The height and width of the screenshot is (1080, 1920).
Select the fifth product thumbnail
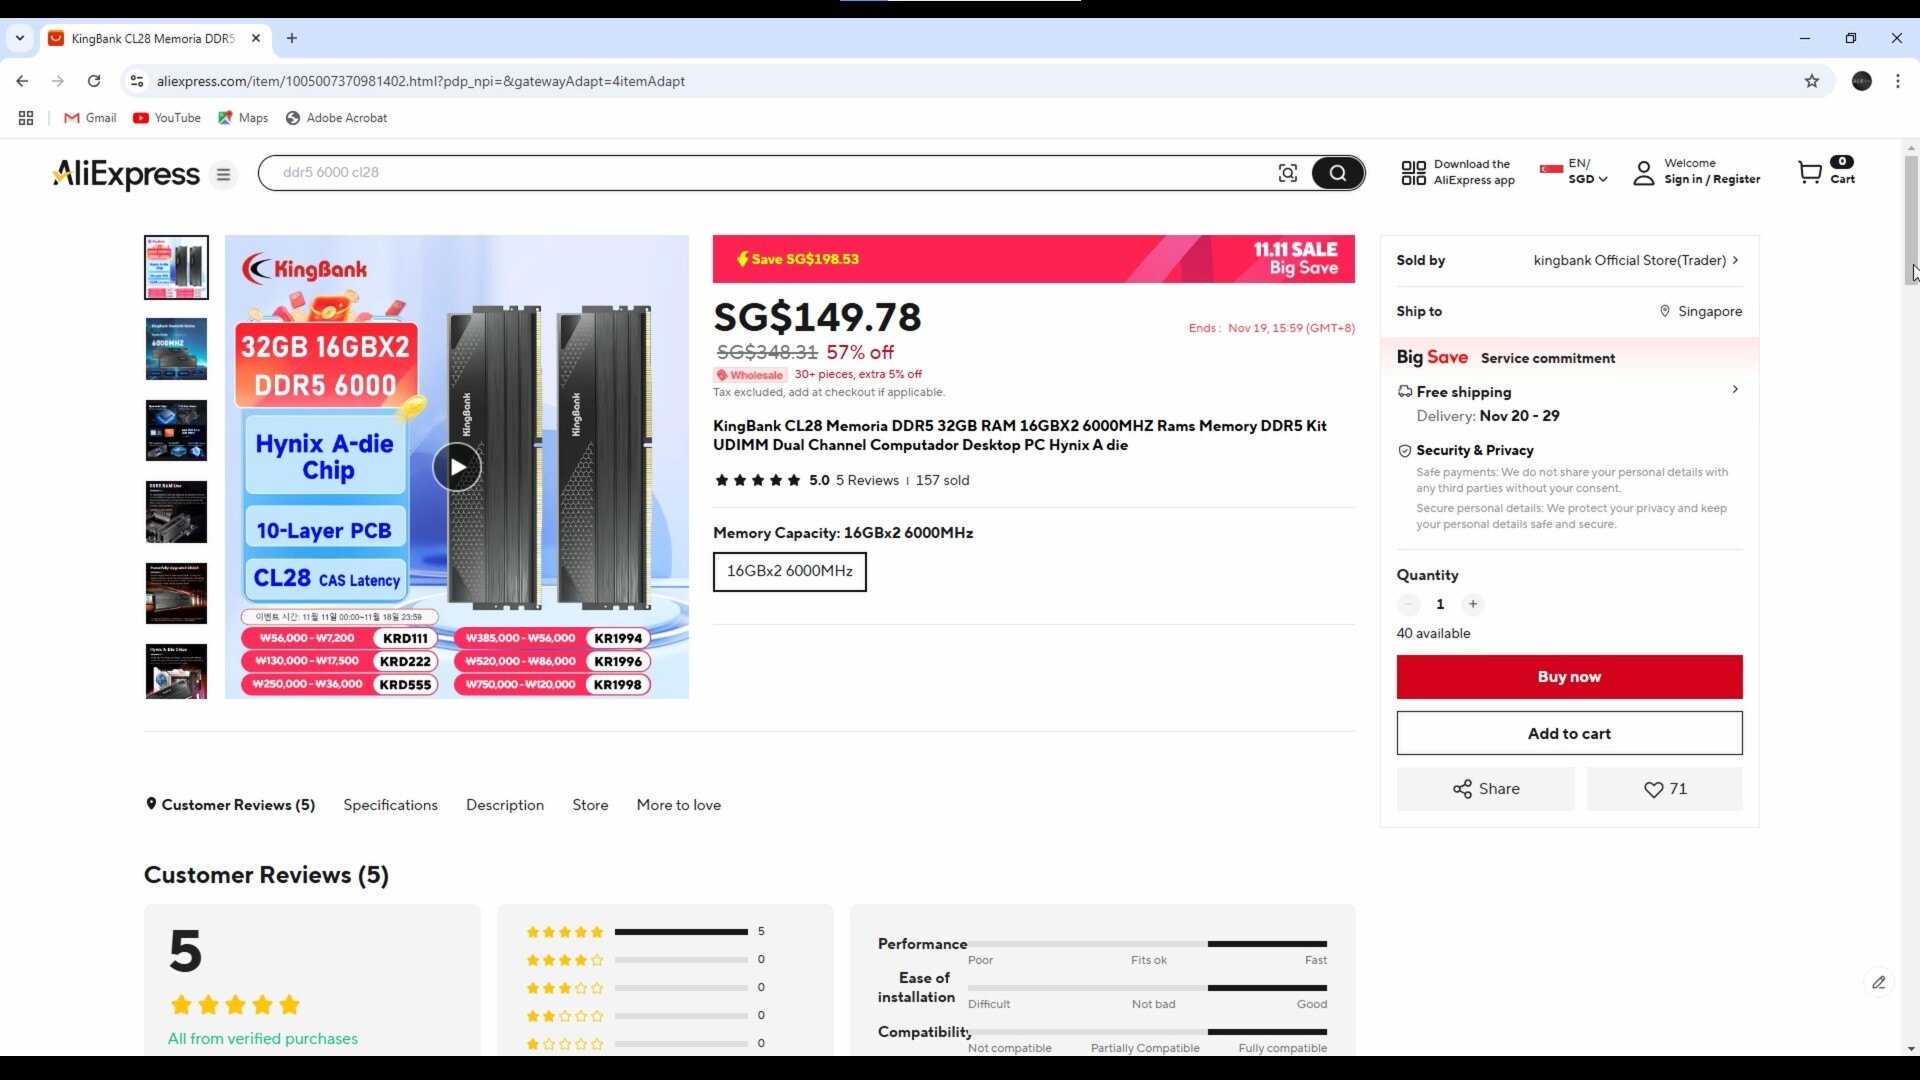point(176,593)
